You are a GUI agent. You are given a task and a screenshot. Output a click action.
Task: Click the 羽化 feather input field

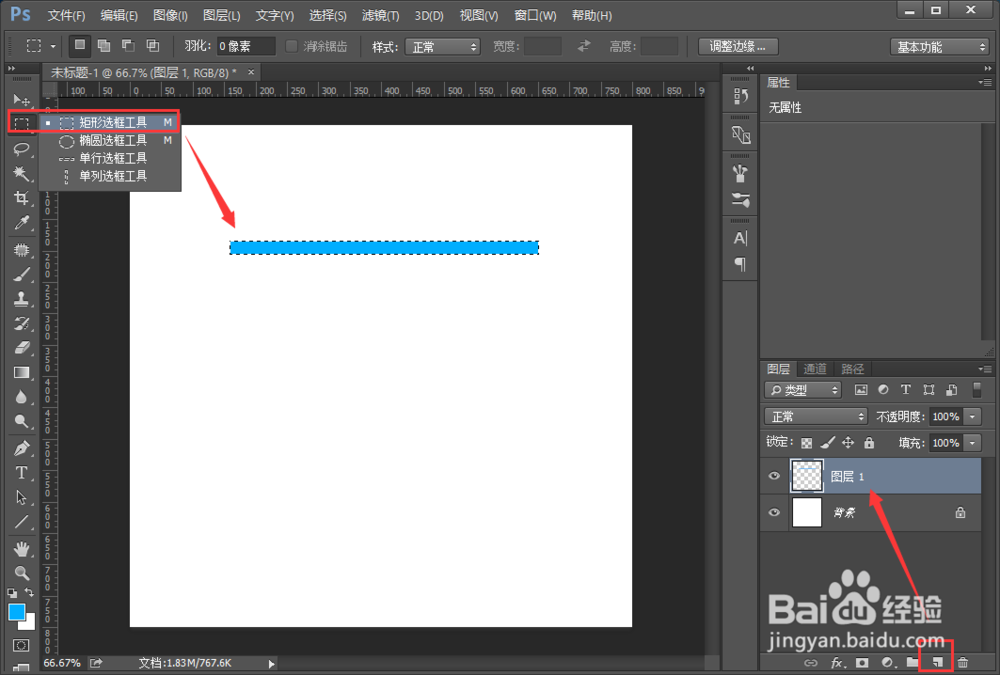[246, 46]
